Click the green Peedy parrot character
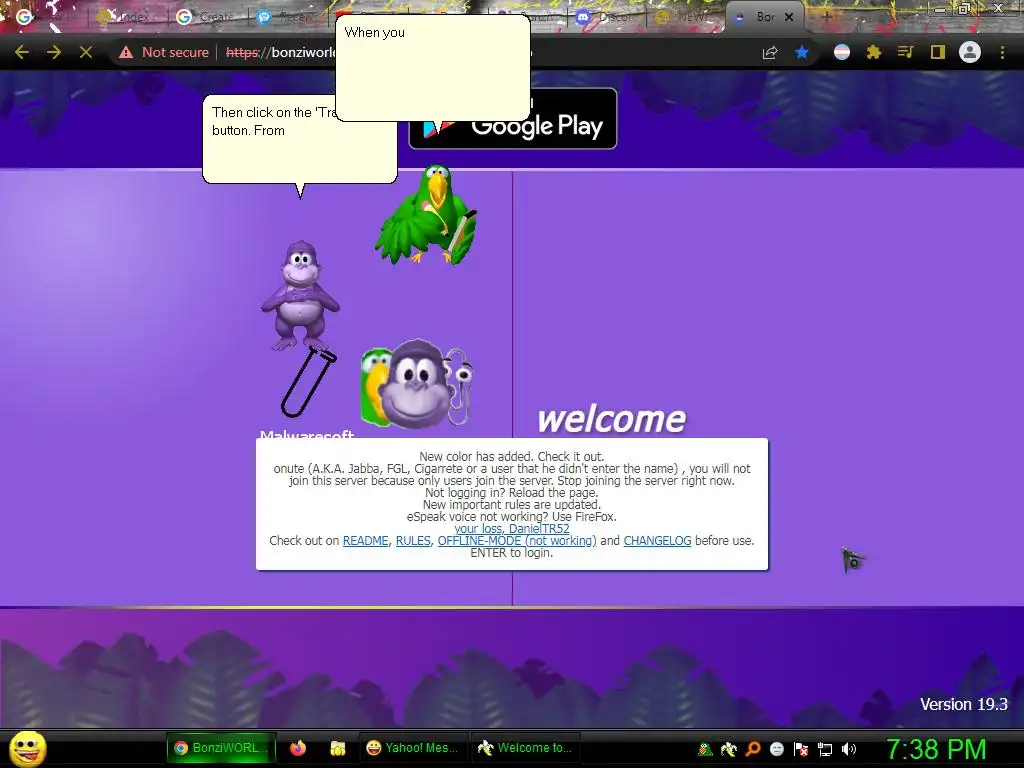 click(426, 216)
